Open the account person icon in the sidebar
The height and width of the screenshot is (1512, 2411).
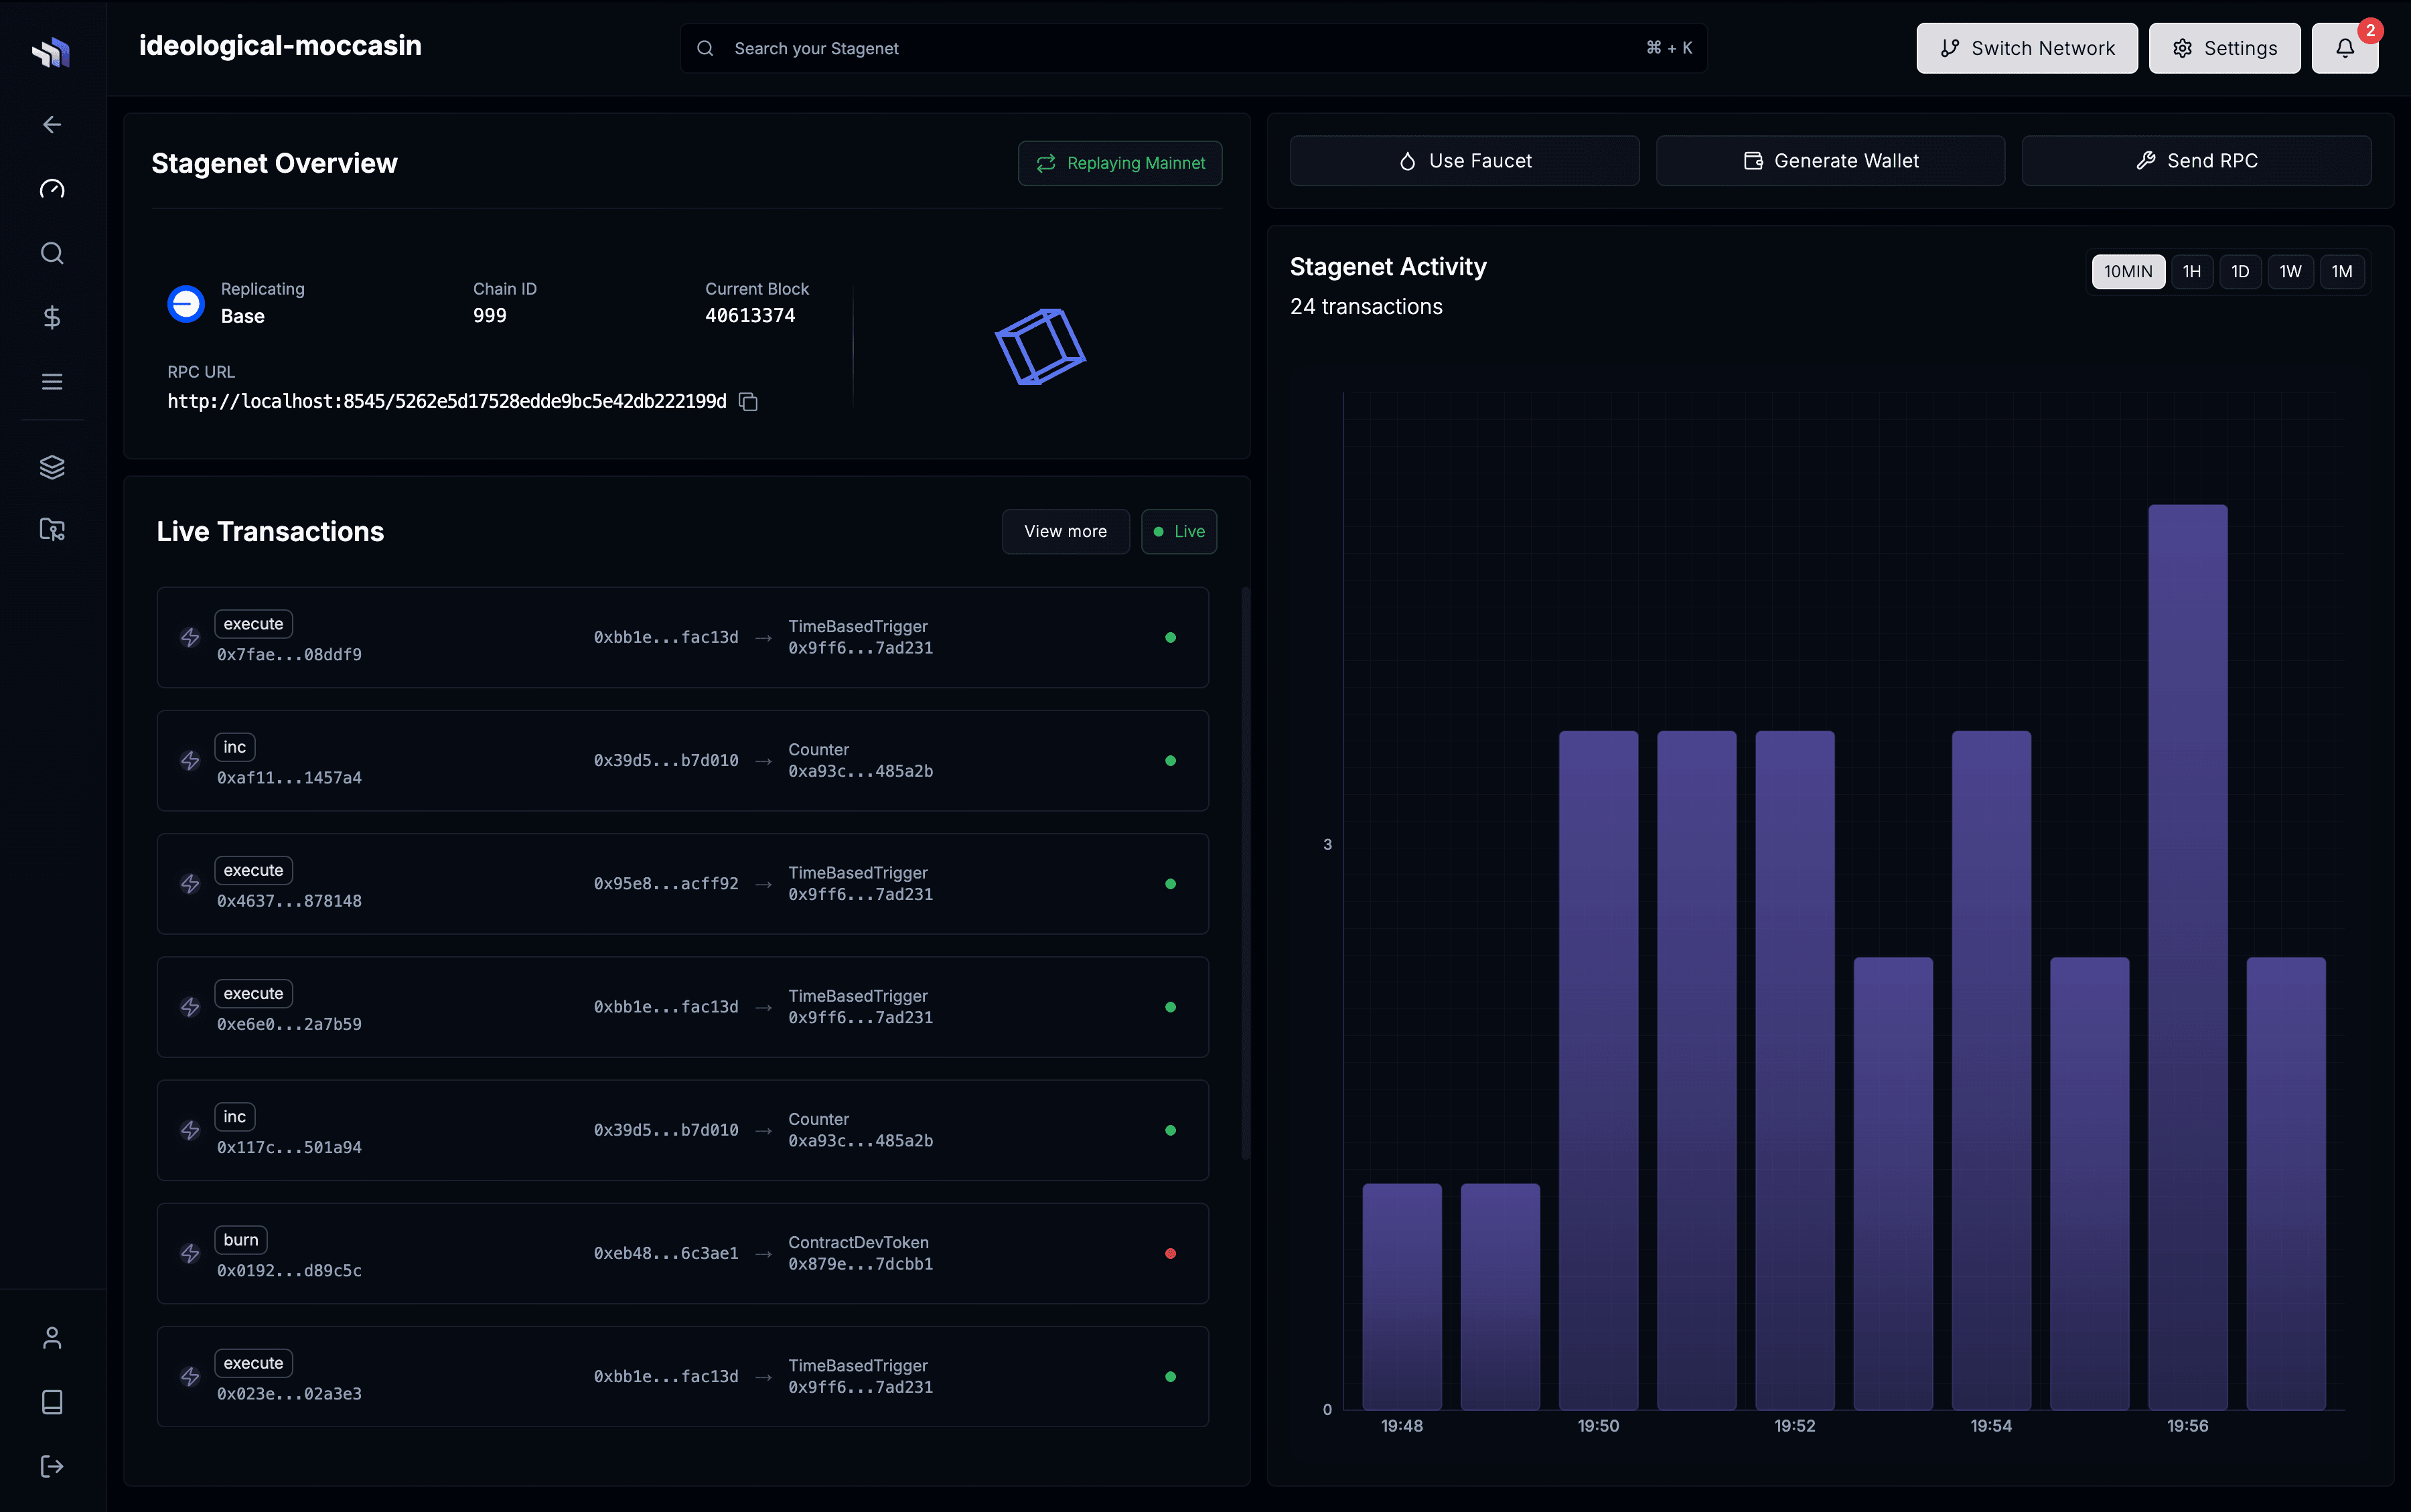[x=52, y=1337]
